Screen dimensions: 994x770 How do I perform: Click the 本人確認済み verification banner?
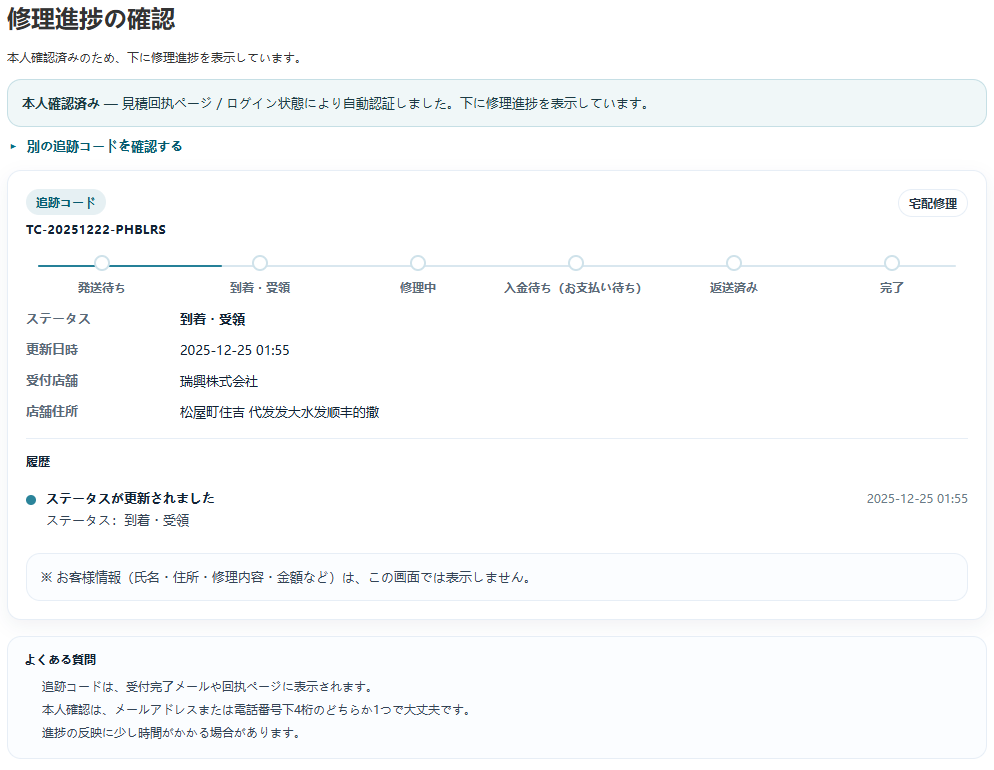(x=497, y=103)
